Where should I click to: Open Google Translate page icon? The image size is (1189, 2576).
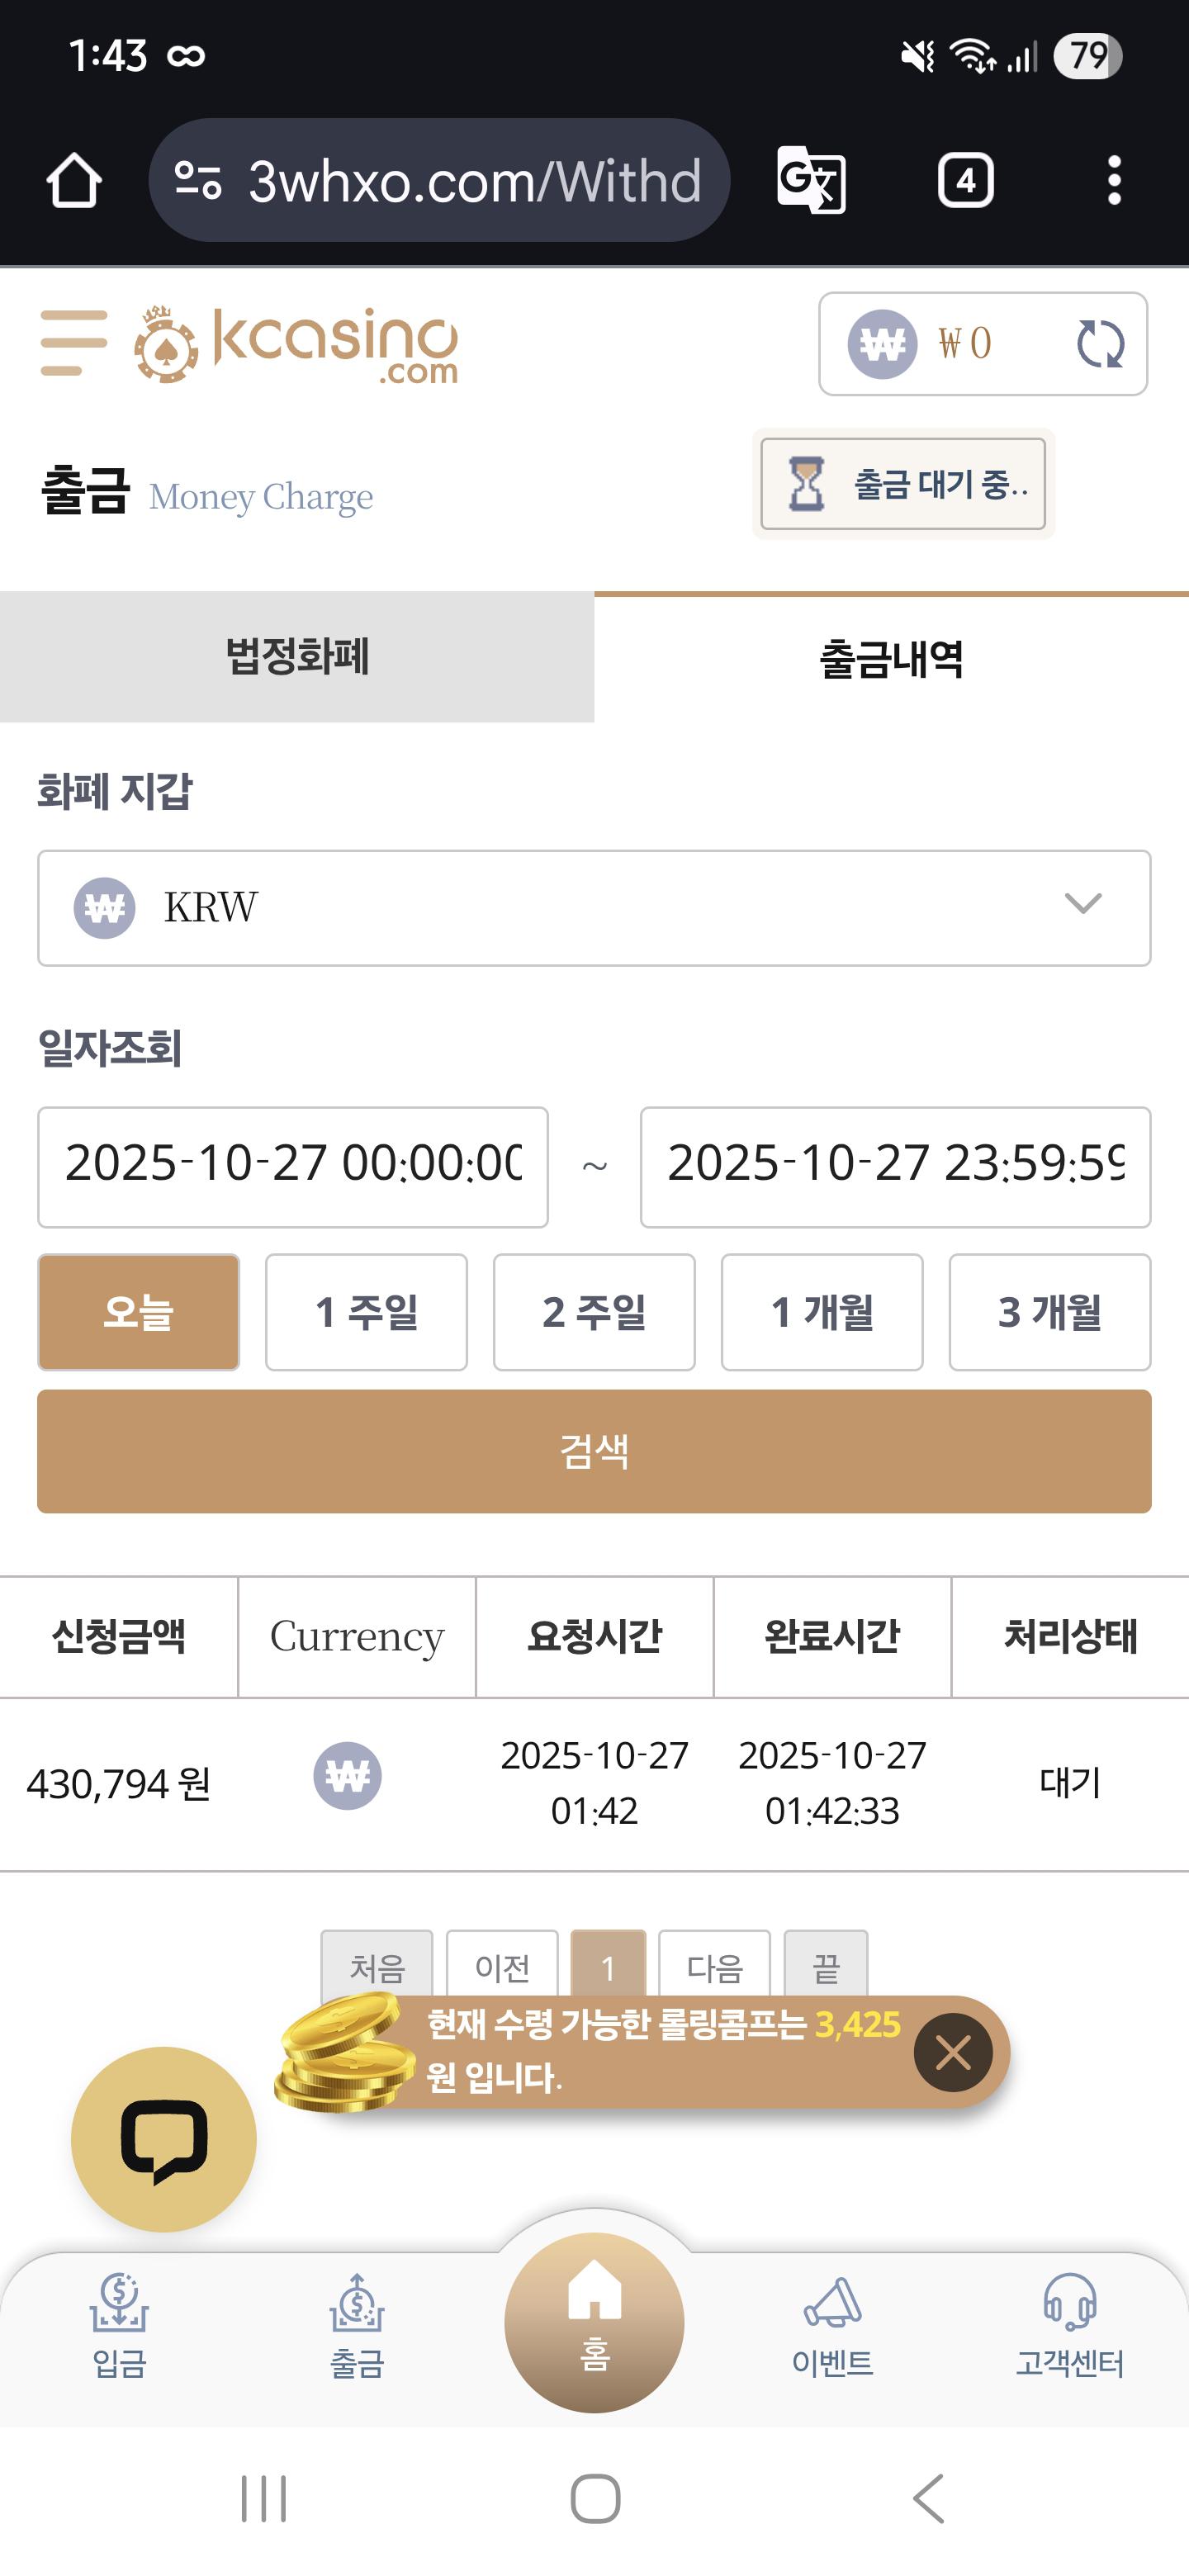pos(811,181)
